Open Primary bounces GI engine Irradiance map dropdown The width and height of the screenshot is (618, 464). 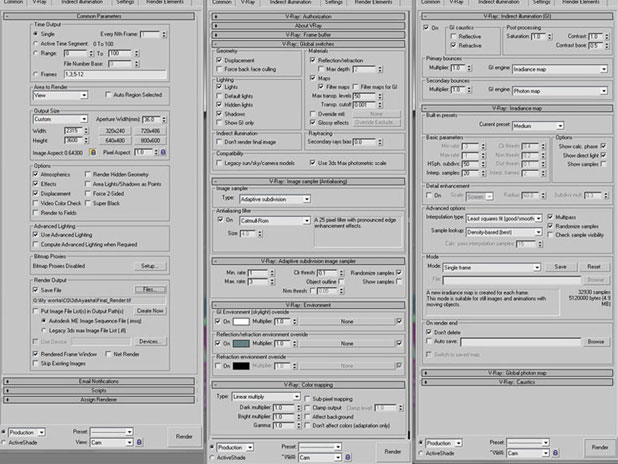point(560,69)
